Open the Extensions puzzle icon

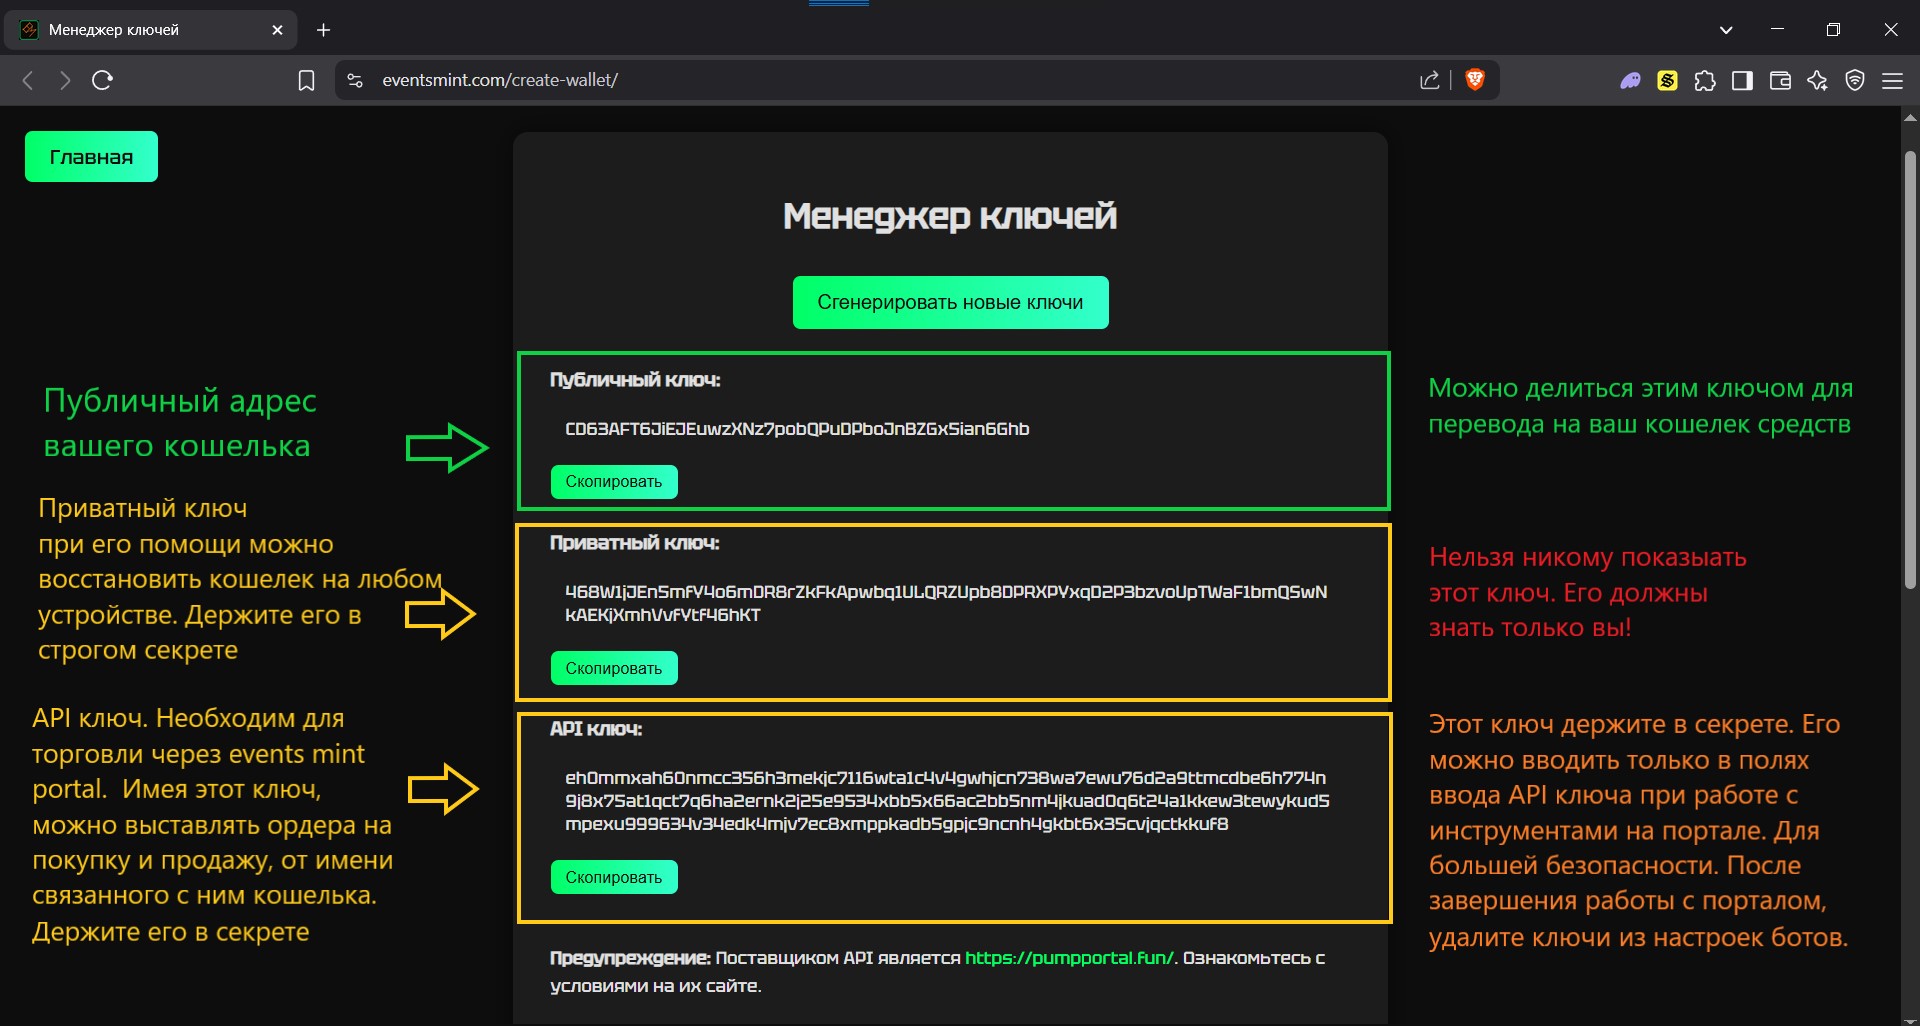pos(1705,81)
